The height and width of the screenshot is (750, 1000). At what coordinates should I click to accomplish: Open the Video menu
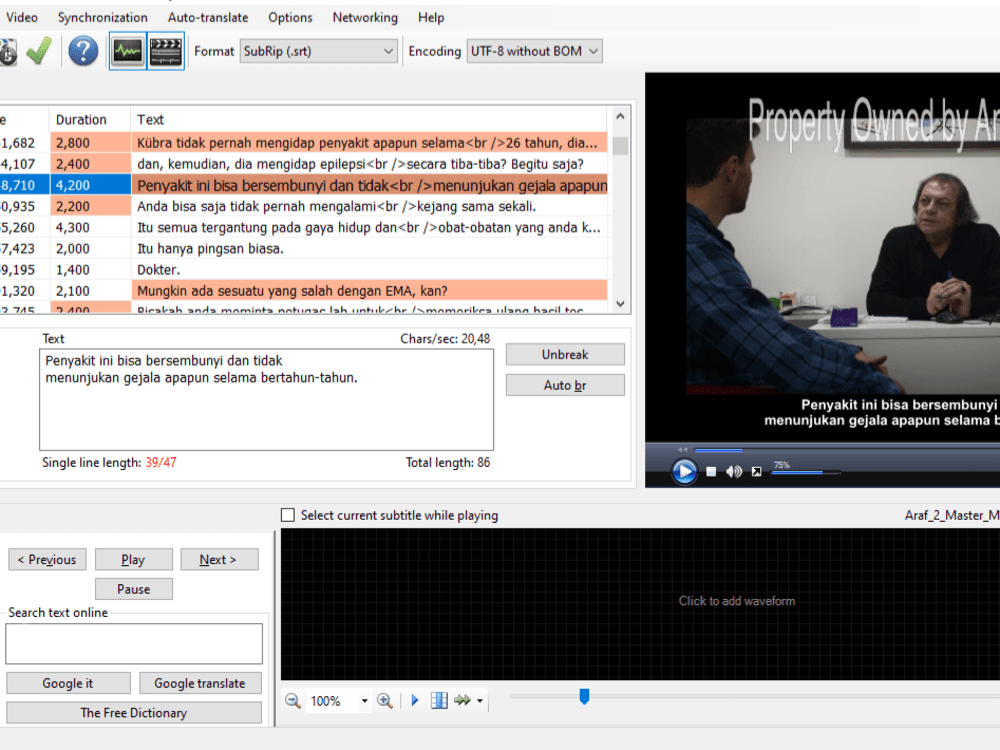pos(22,18)
